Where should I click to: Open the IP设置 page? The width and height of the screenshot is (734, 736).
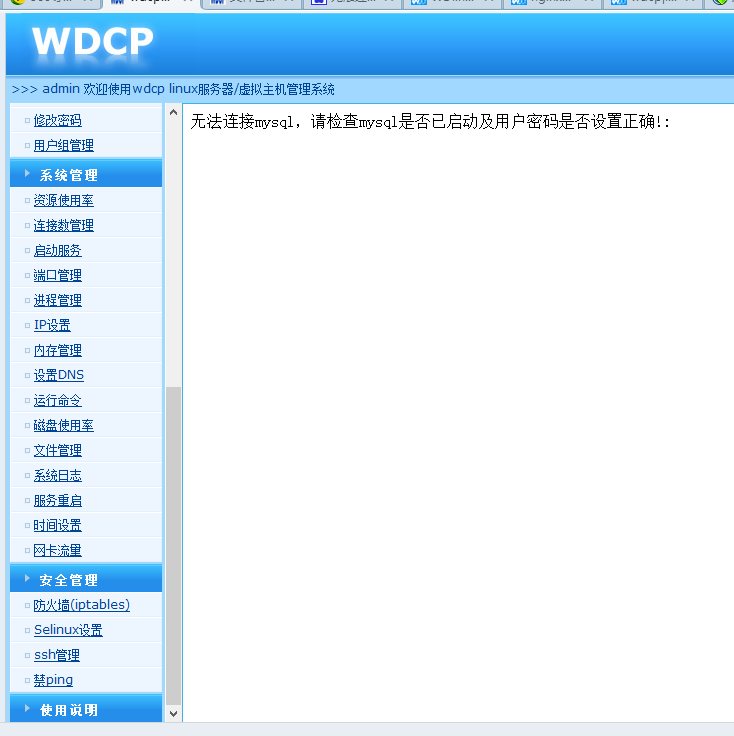click(x=52, y=325)
